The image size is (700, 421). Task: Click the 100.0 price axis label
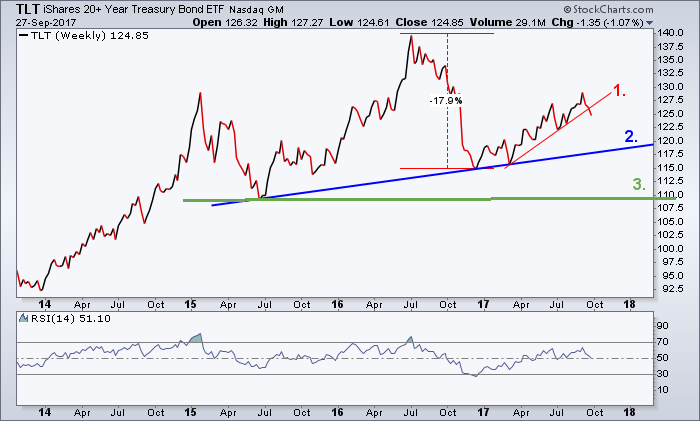(670, 249)
